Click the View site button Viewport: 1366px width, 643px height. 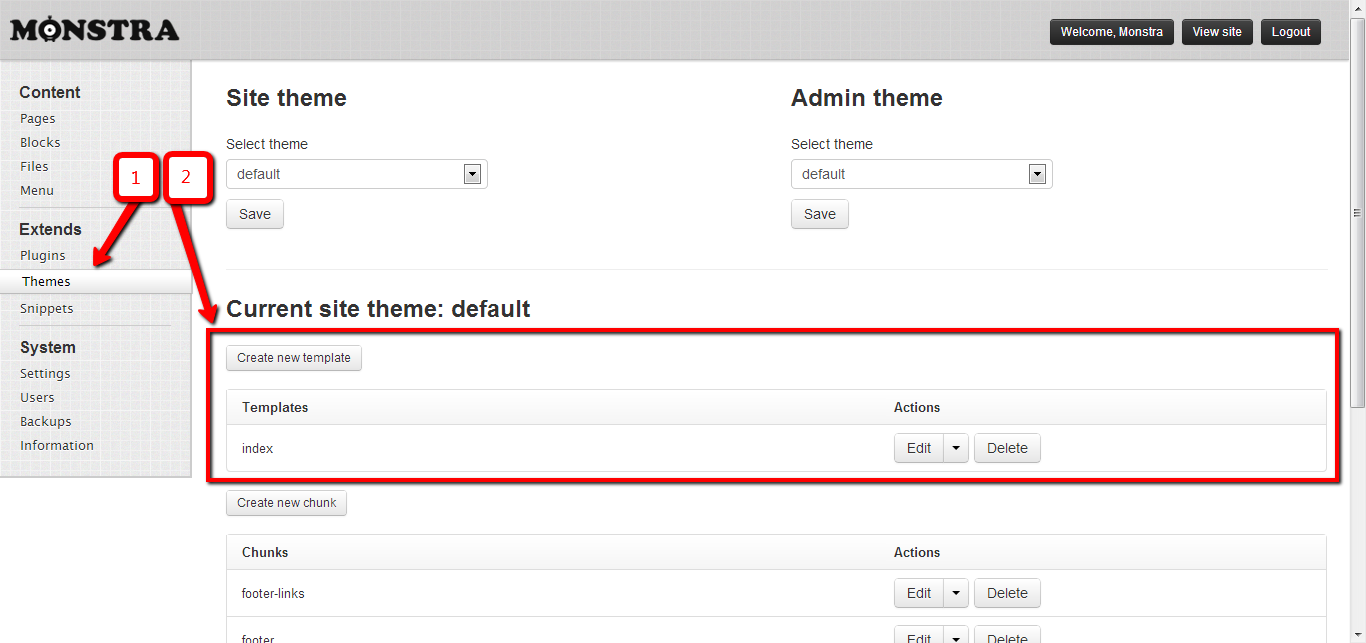(1217, 32)
